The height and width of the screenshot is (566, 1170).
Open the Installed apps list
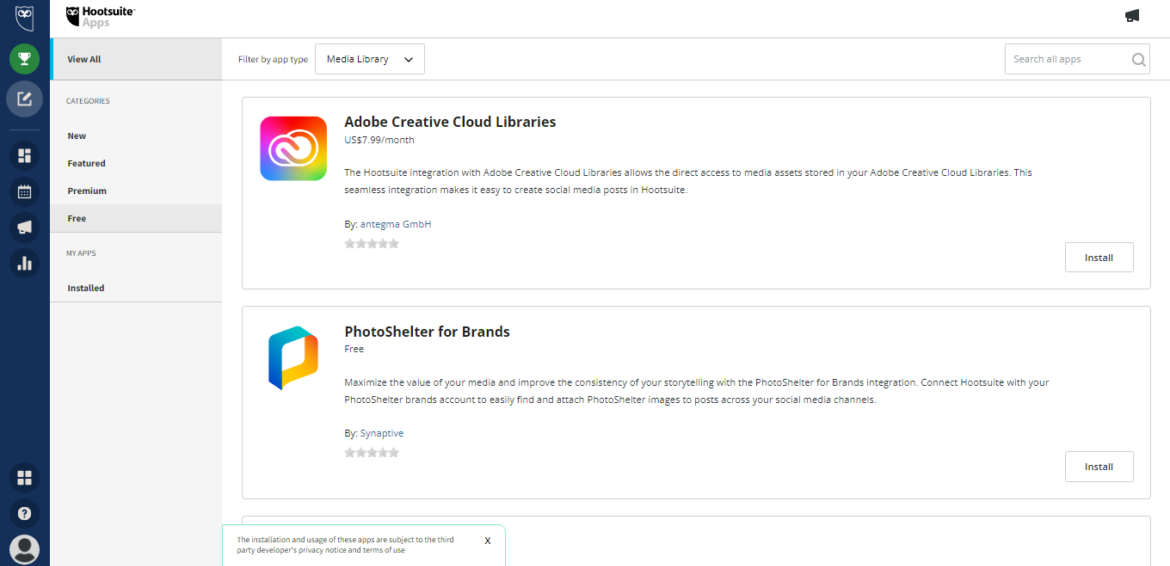point(86,288)
